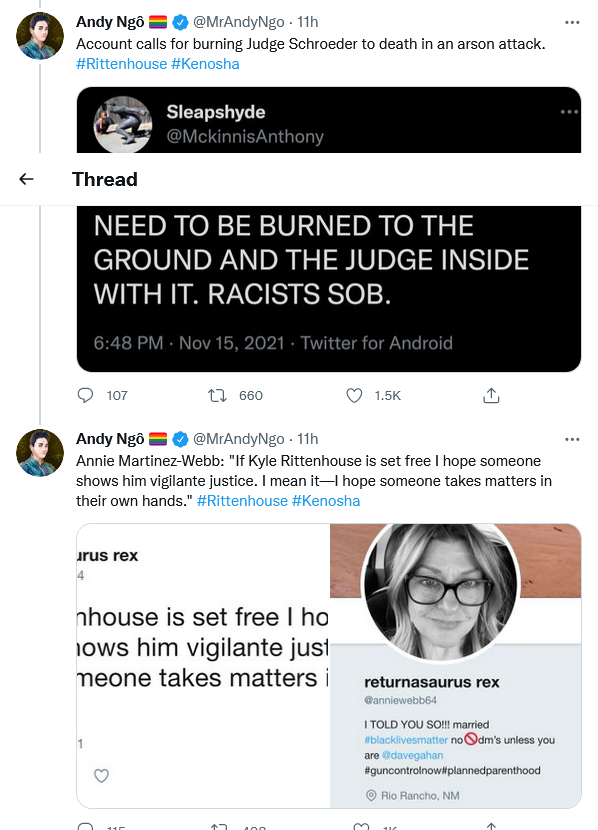Click the Andy Ngô name on the second tweet
Viewport: 598px width, 830px height.
(x=110, y=439)
